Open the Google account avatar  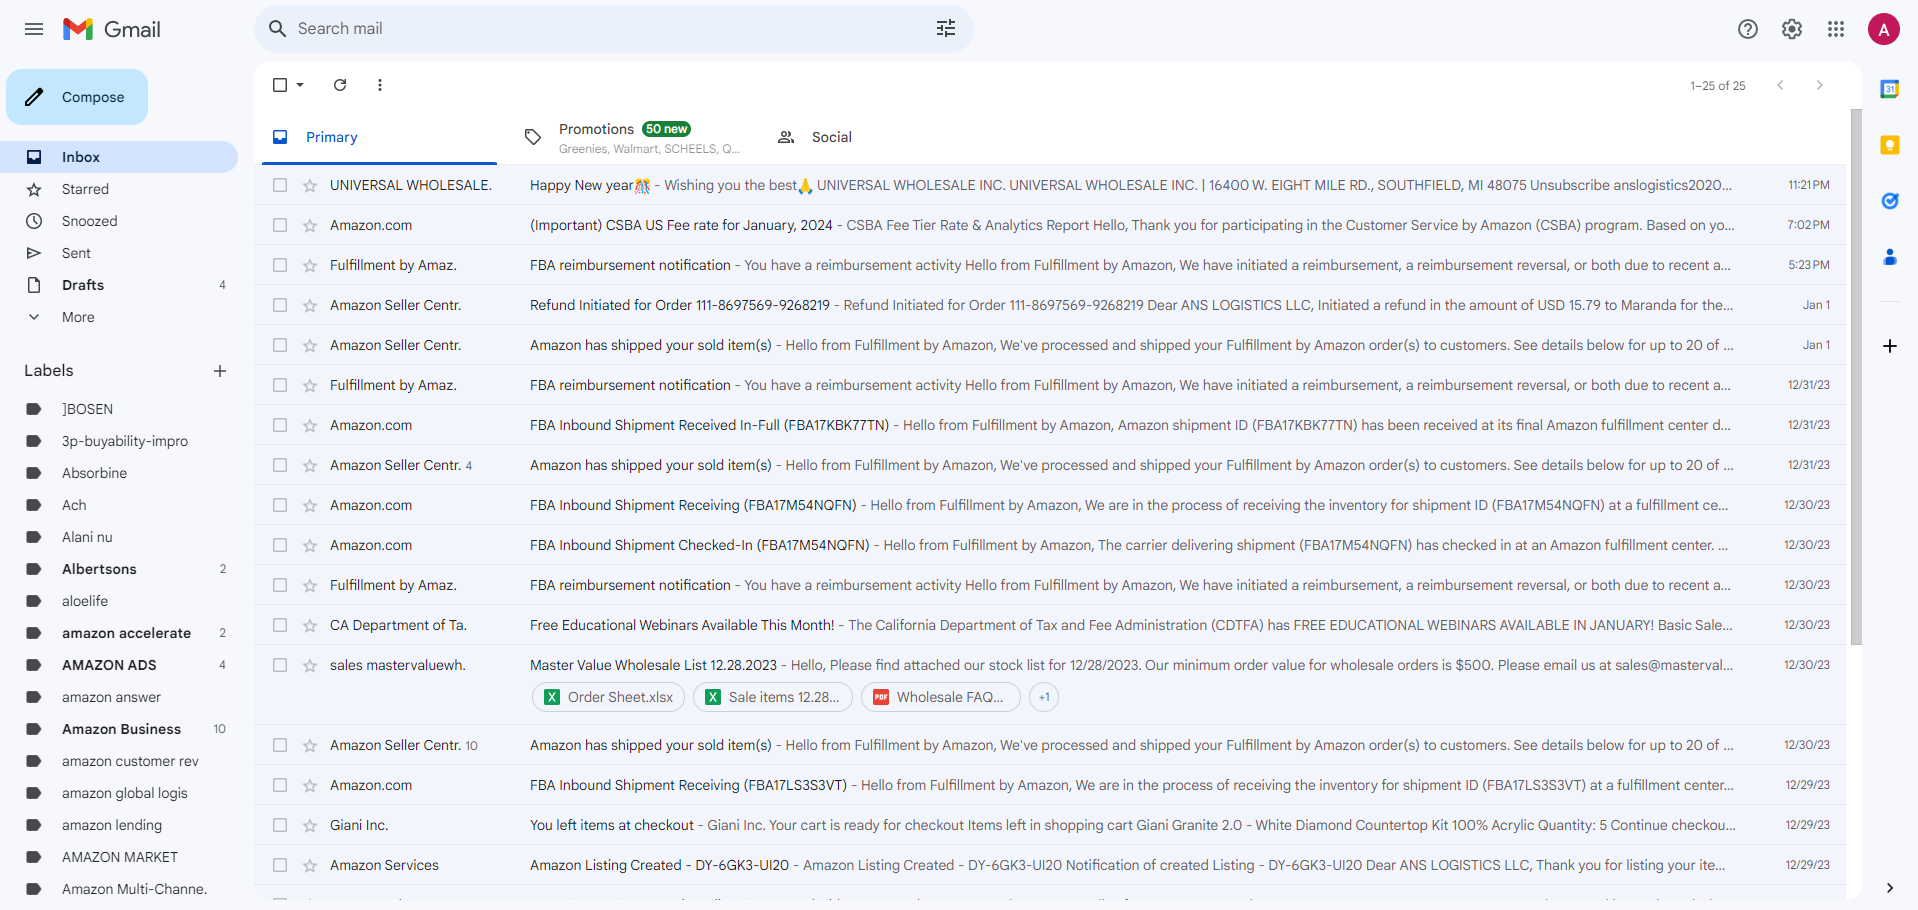tap(1884, 29)
